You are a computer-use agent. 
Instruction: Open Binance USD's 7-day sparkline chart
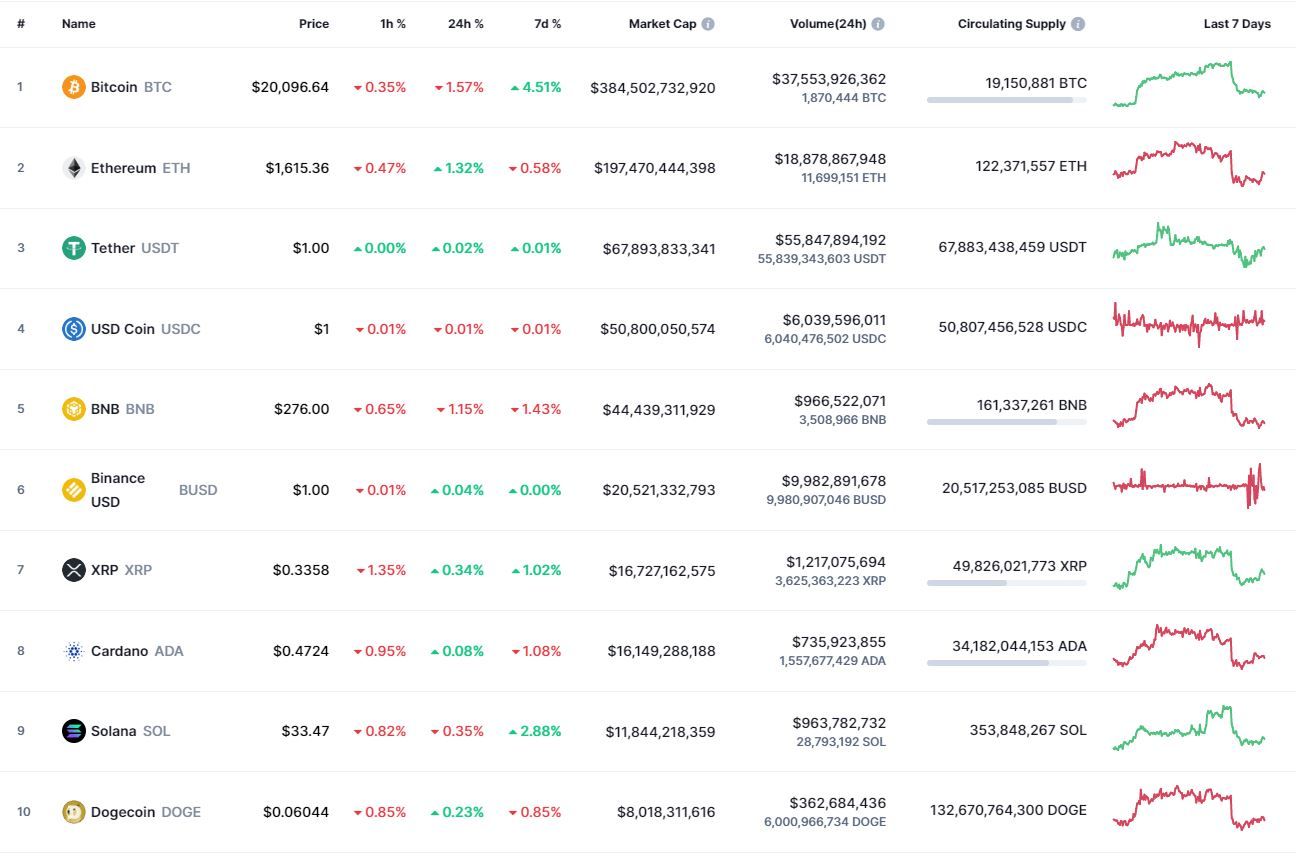click(1189, 487)
